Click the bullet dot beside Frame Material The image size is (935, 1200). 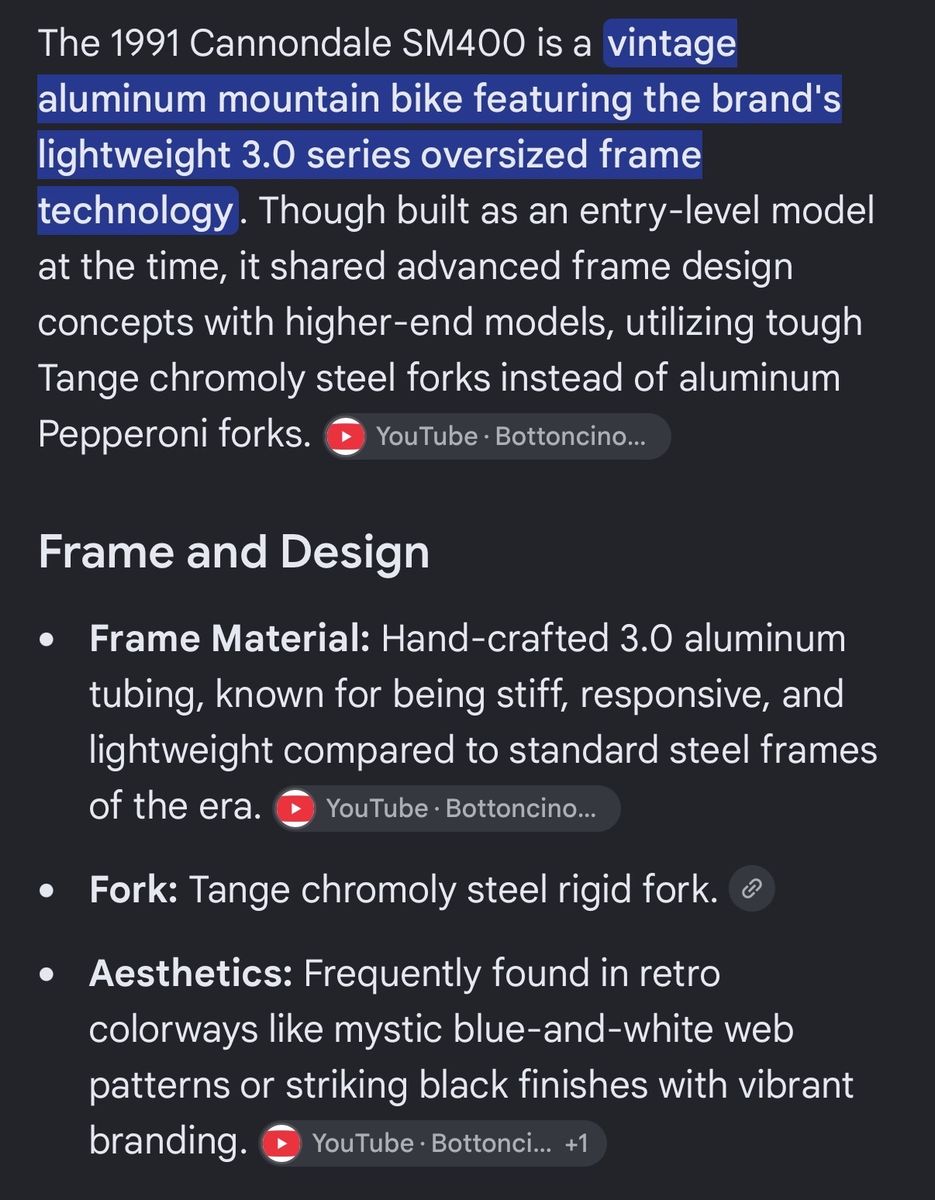coord(47,639)
